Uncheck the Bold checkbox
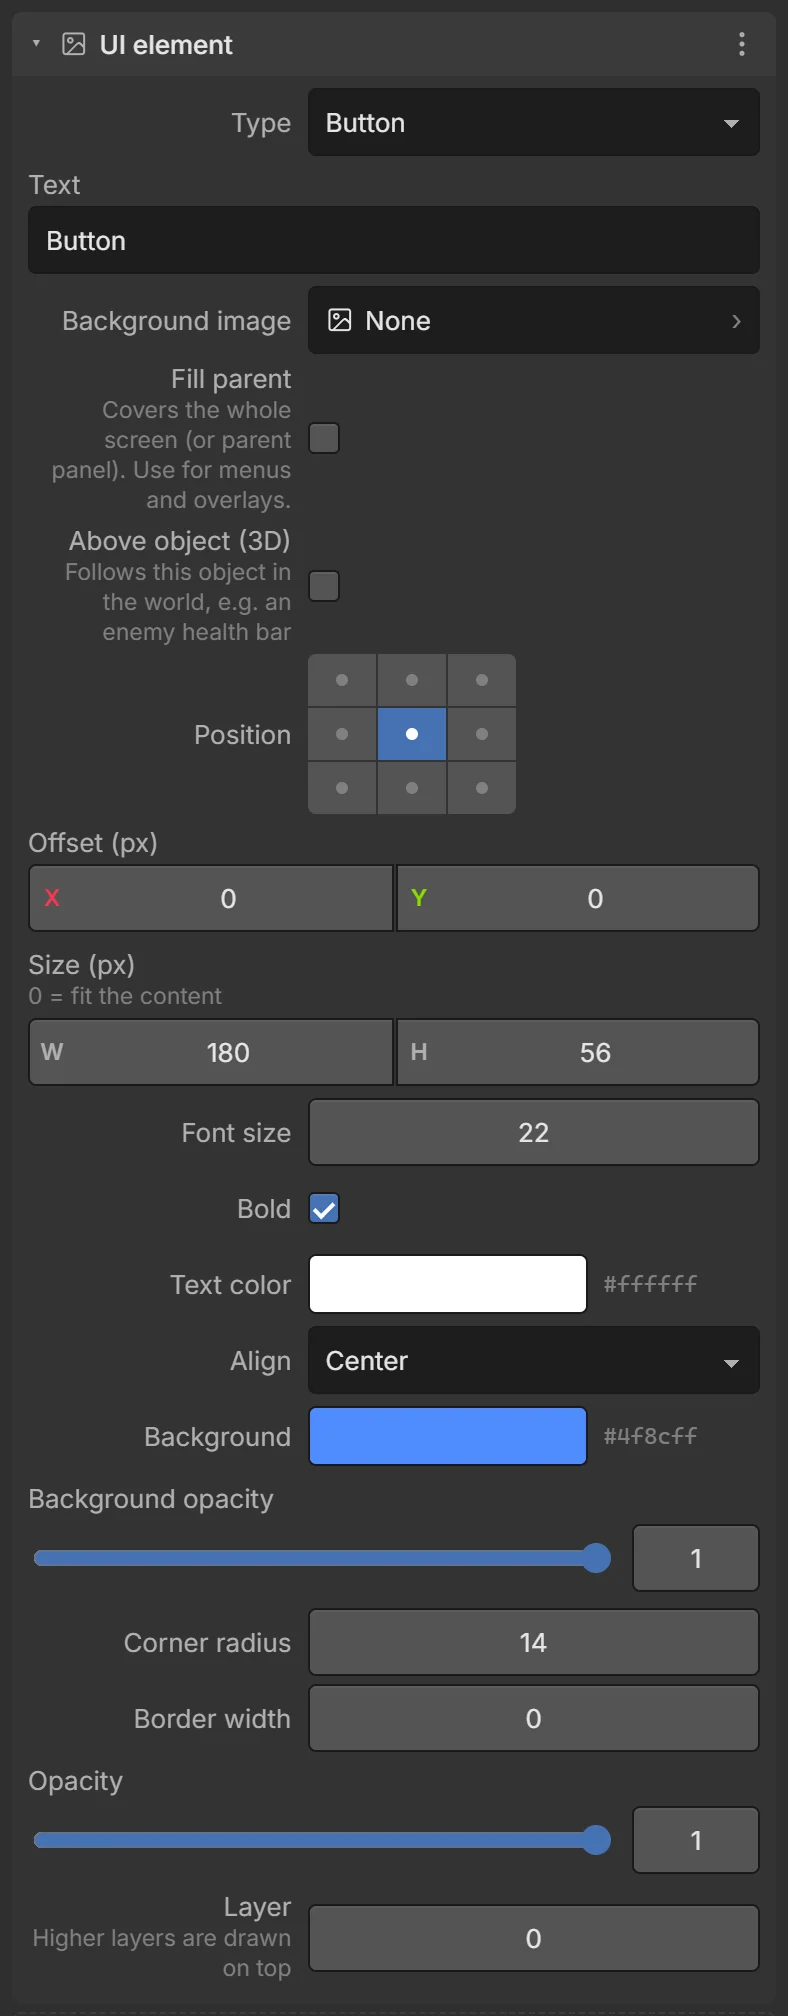 (x=324, y=1208)
